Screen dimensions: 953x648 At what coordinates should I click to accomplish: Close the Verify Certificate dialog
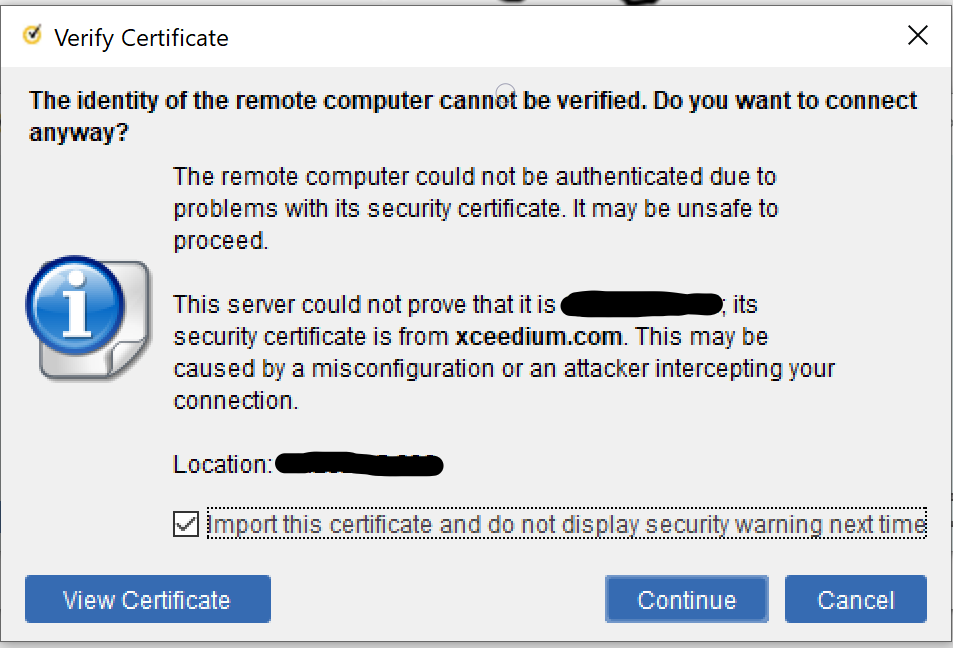(917, 36)
